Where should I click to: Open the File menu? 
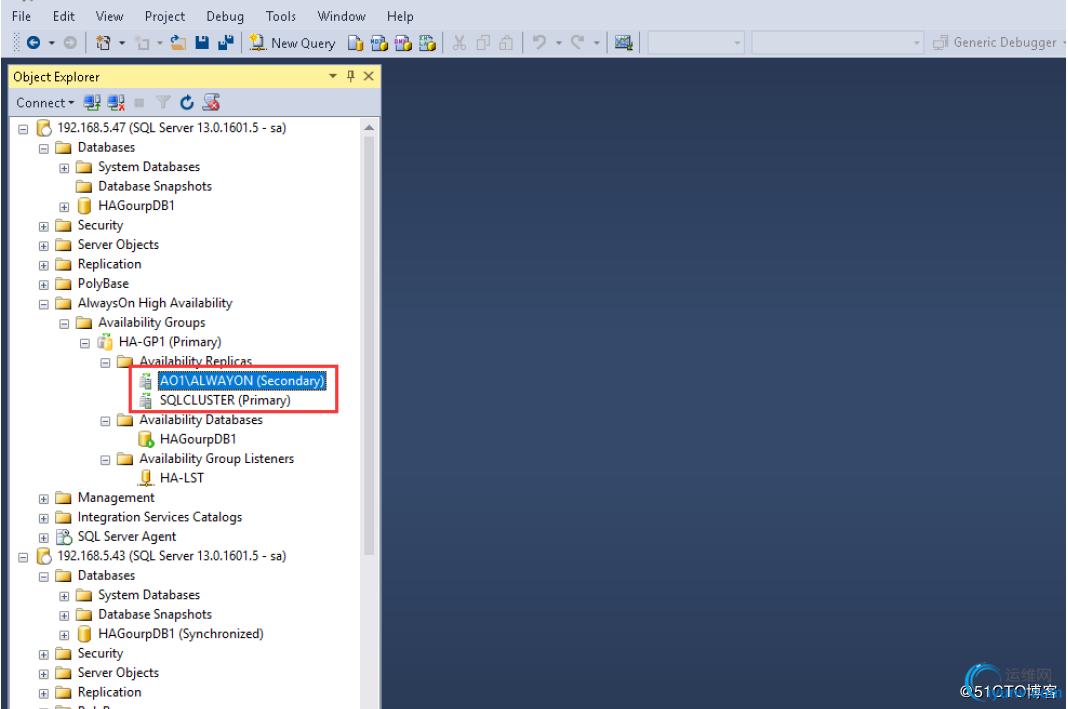pos(21,16)
